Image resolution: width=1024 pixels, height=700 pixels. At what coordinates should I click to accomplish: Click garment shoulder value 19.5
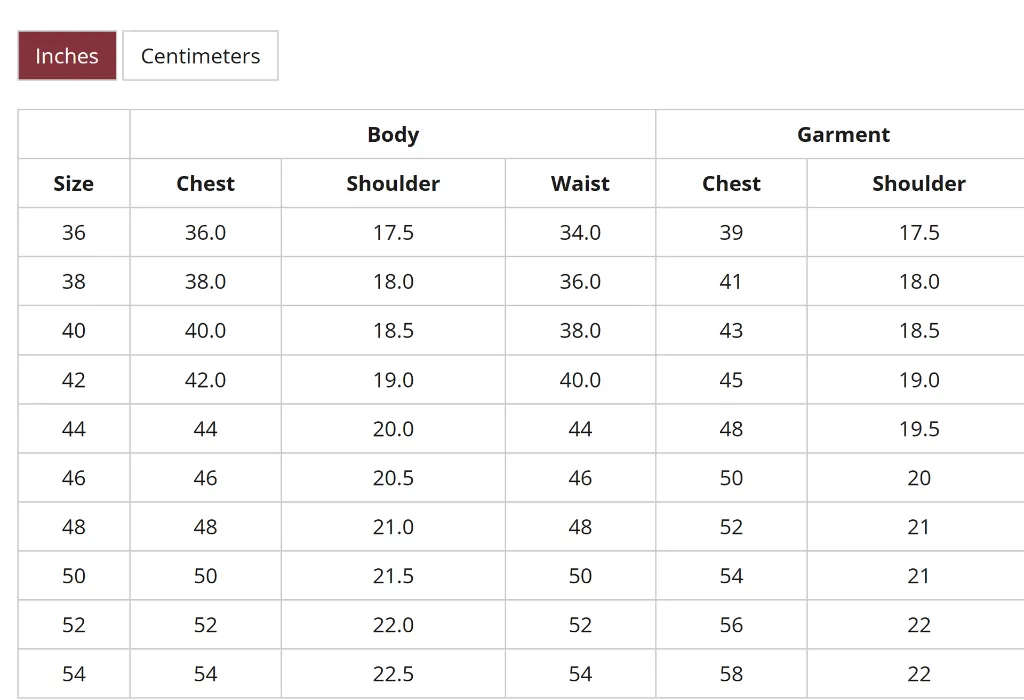(x=918, y=428)
